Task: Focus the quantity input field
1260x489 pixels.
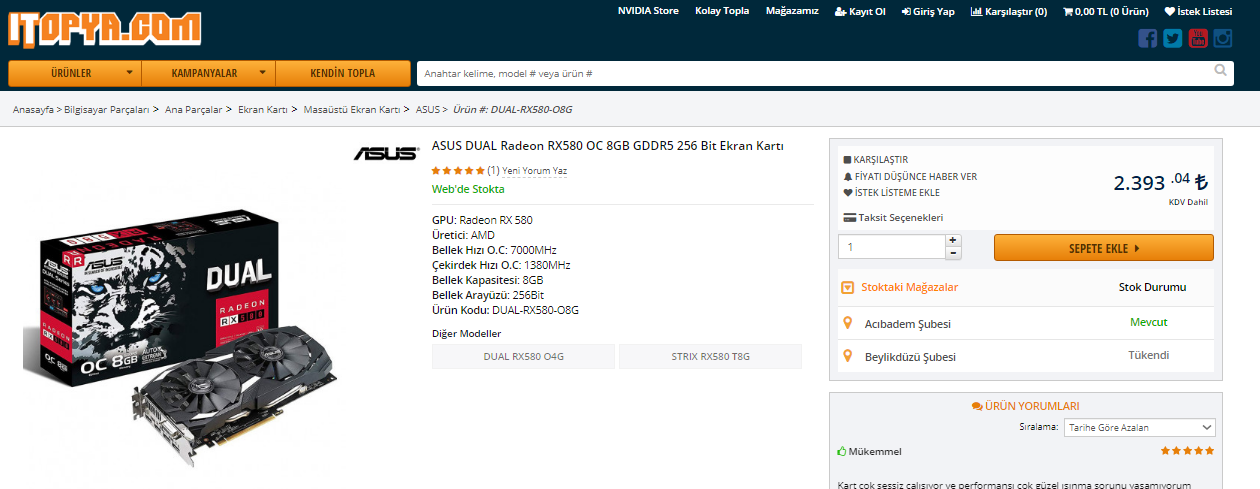Action: pos(891,246)
